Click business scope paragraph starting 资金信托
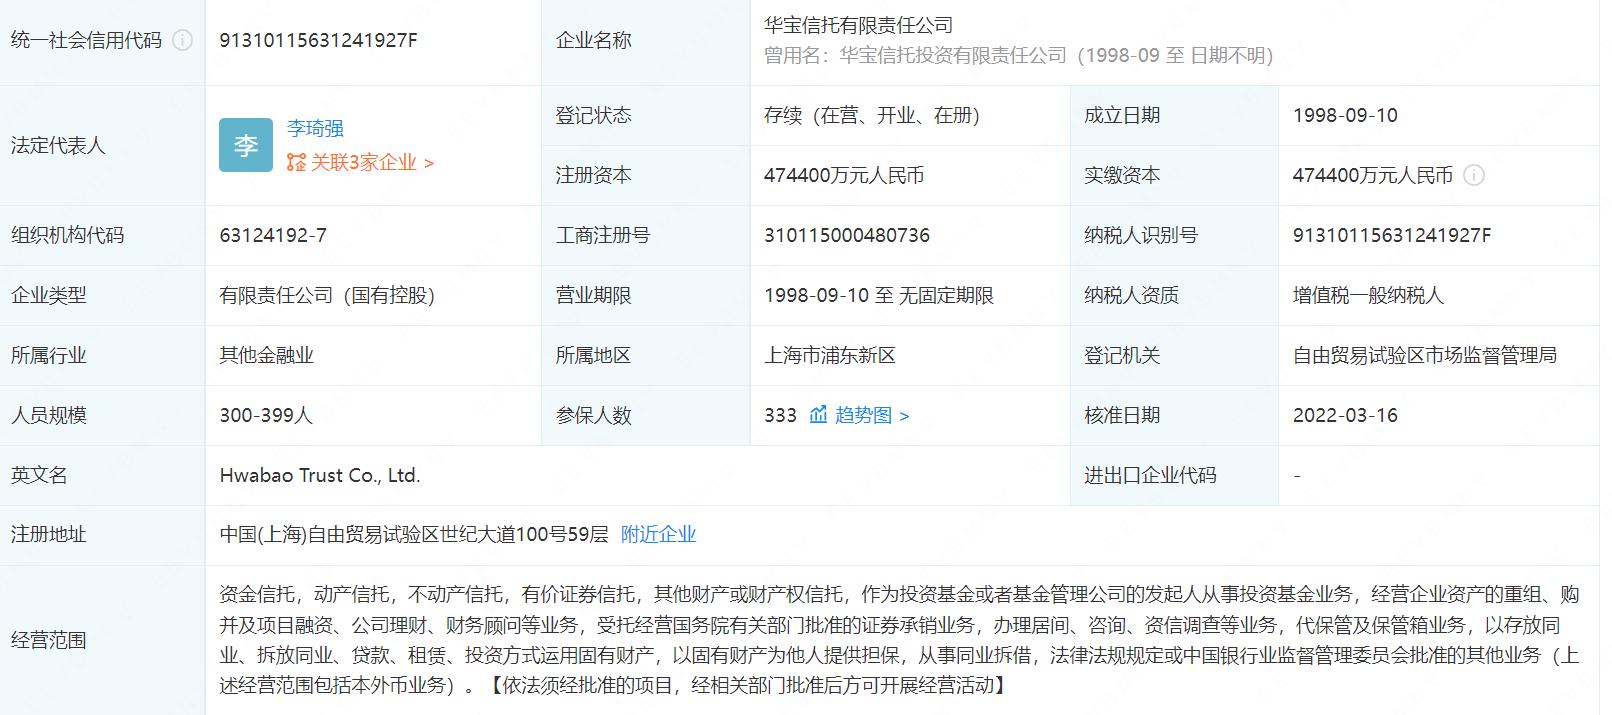The height and width of the screenshot is (715, 1612). coord(899,640)
